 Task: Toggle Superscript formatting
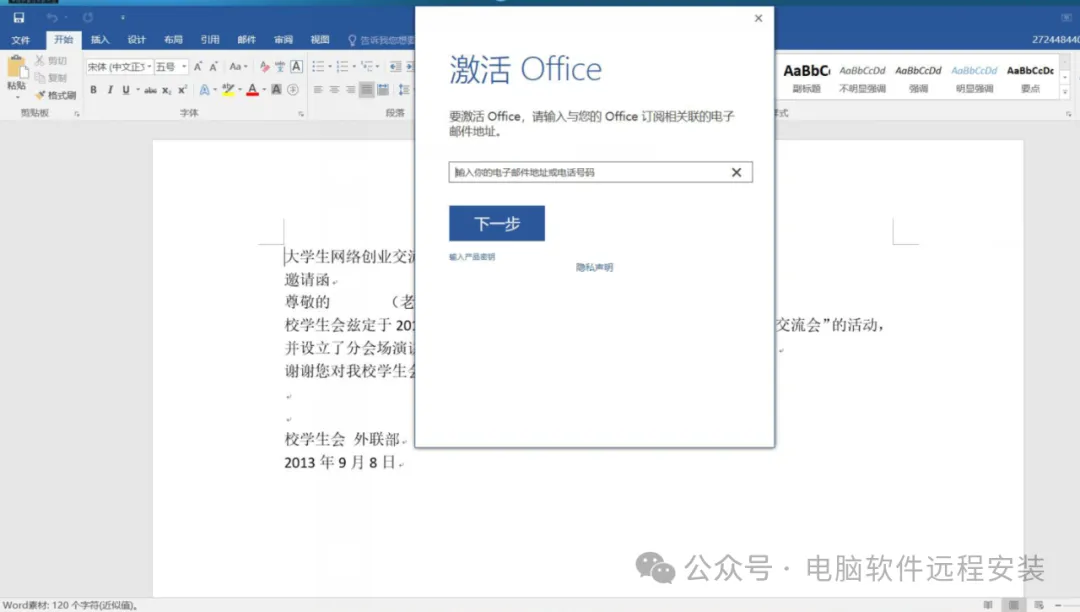(x=183, y=89)
